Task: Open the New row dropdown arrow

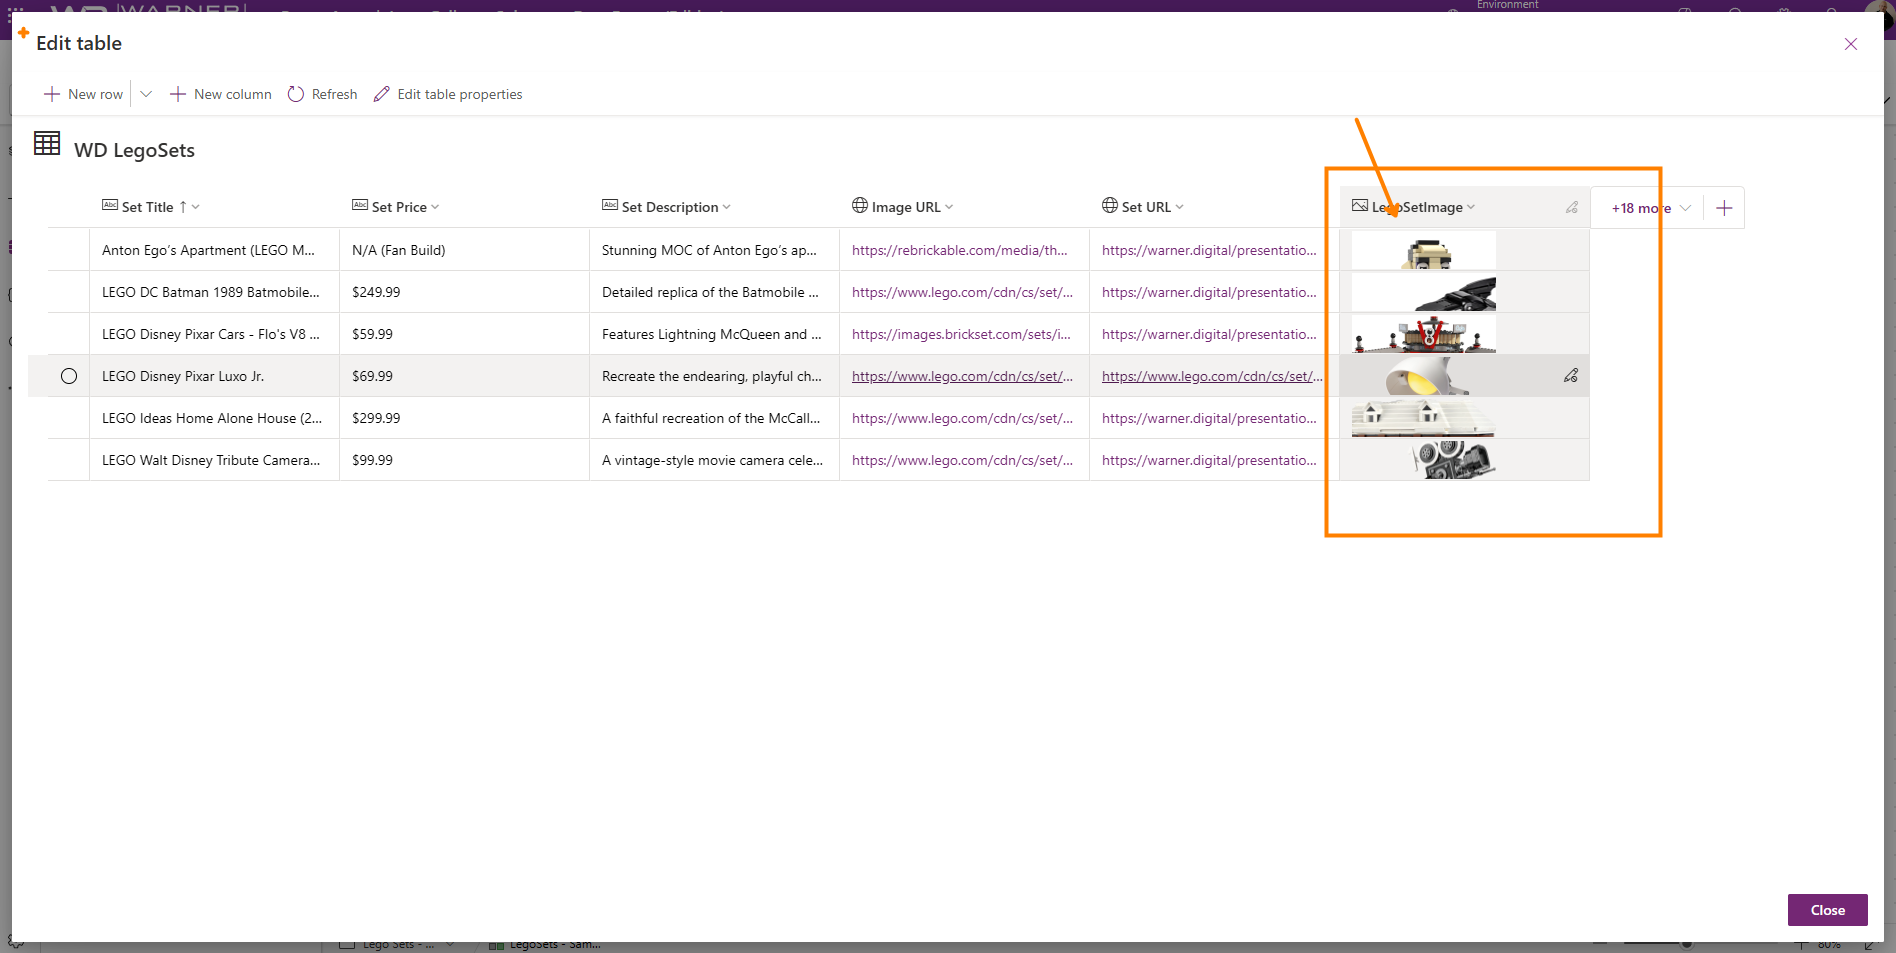Action: click(146, 94)
